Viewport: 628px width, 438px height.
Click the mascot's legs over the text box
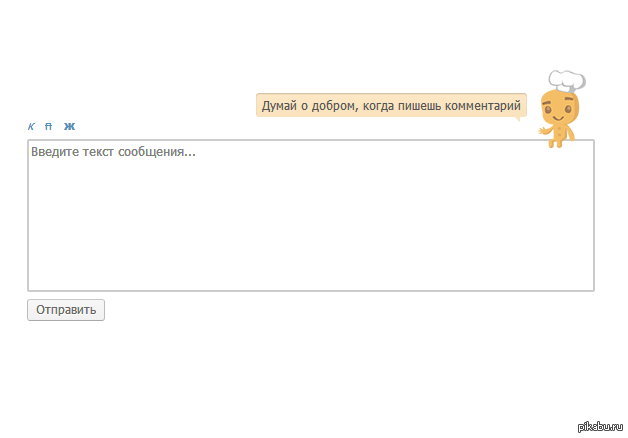(x=557, y=143)
